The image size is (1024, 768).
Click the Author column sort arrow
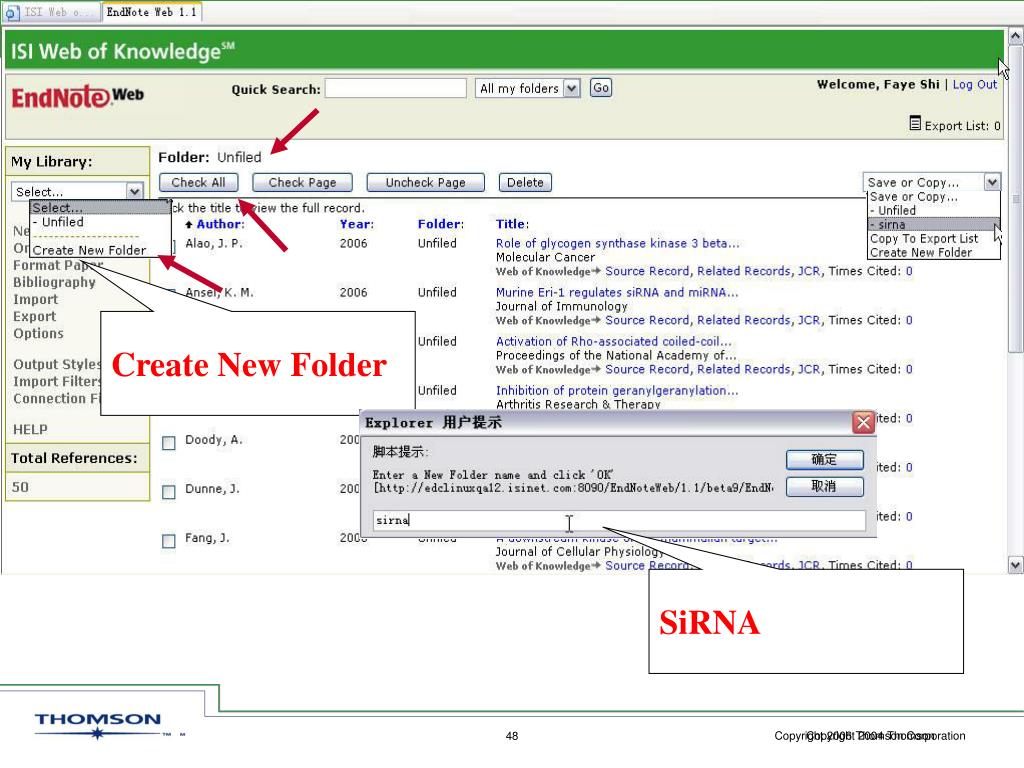pos(189,225)
